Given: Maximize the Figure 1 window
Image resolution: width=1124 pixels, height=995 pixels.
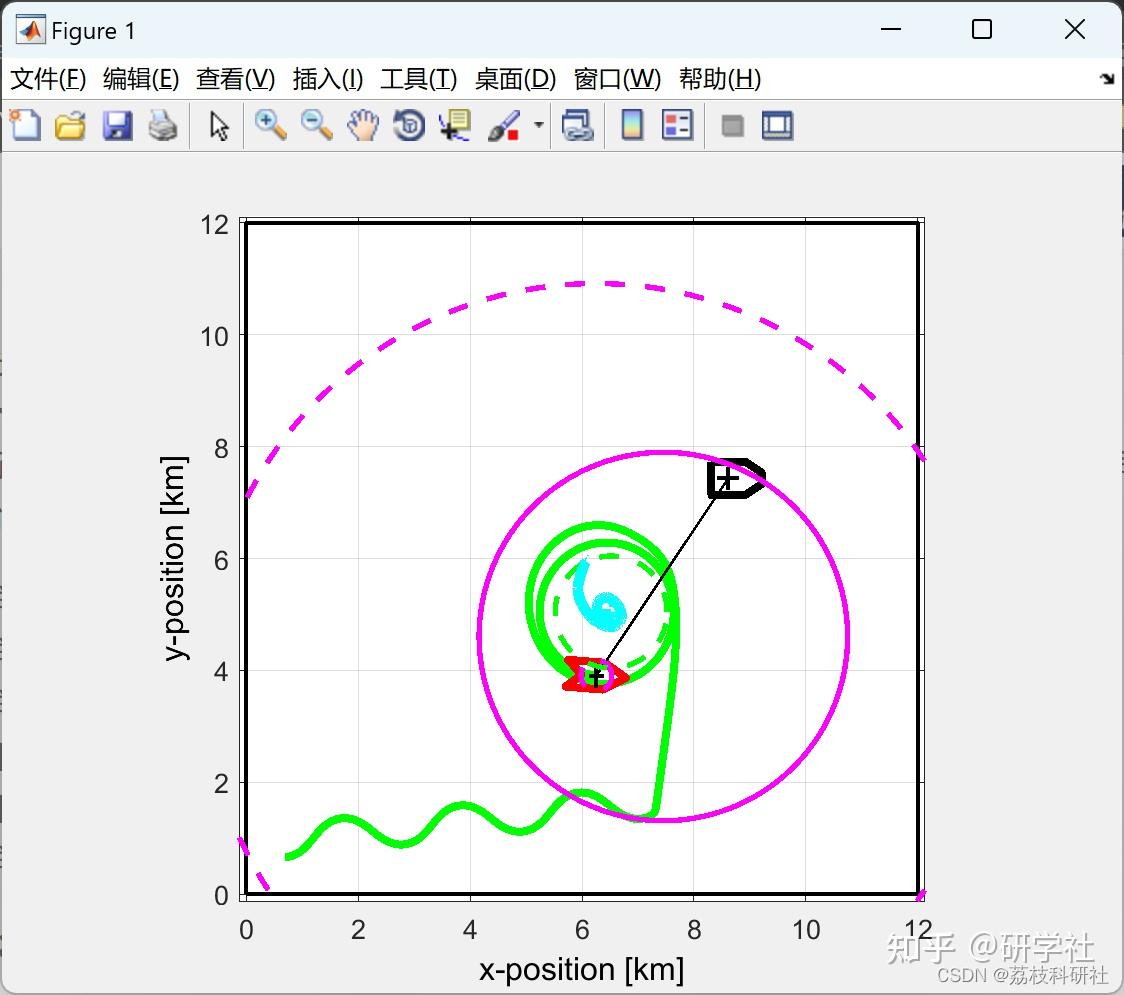Looking at the screenshot, I should click(x=981, y=29).
